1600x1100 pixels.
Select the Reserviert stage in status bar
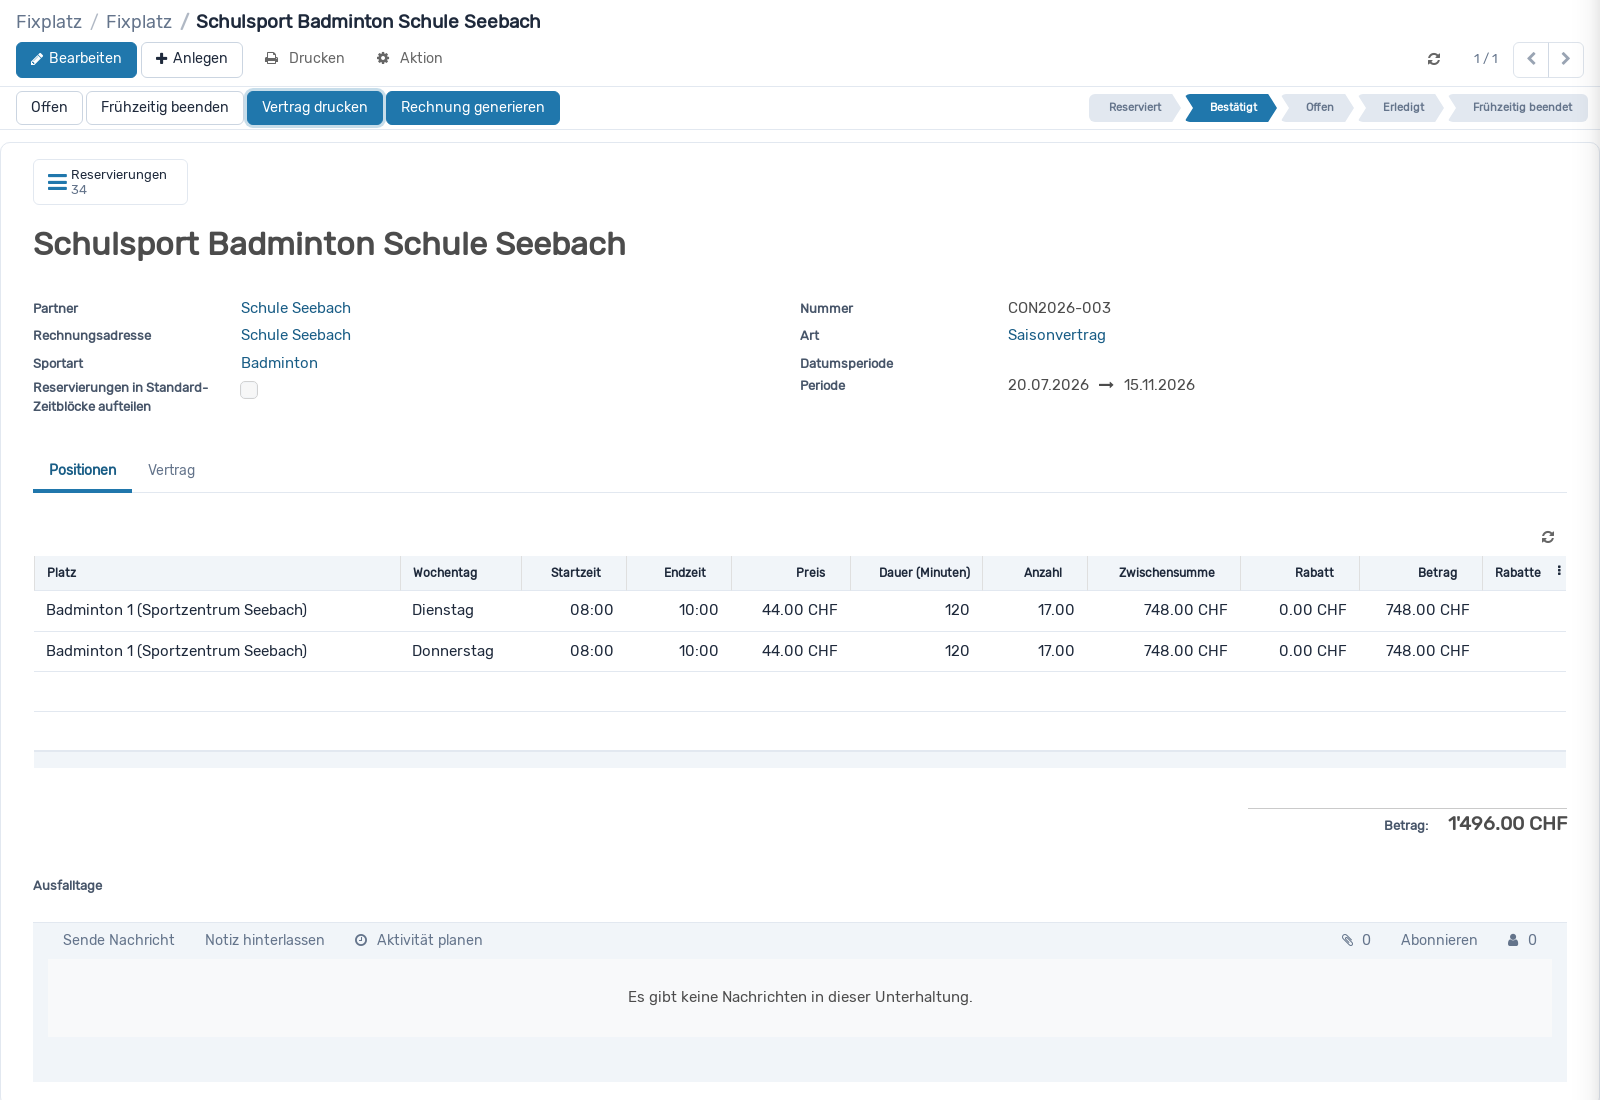1135,108
